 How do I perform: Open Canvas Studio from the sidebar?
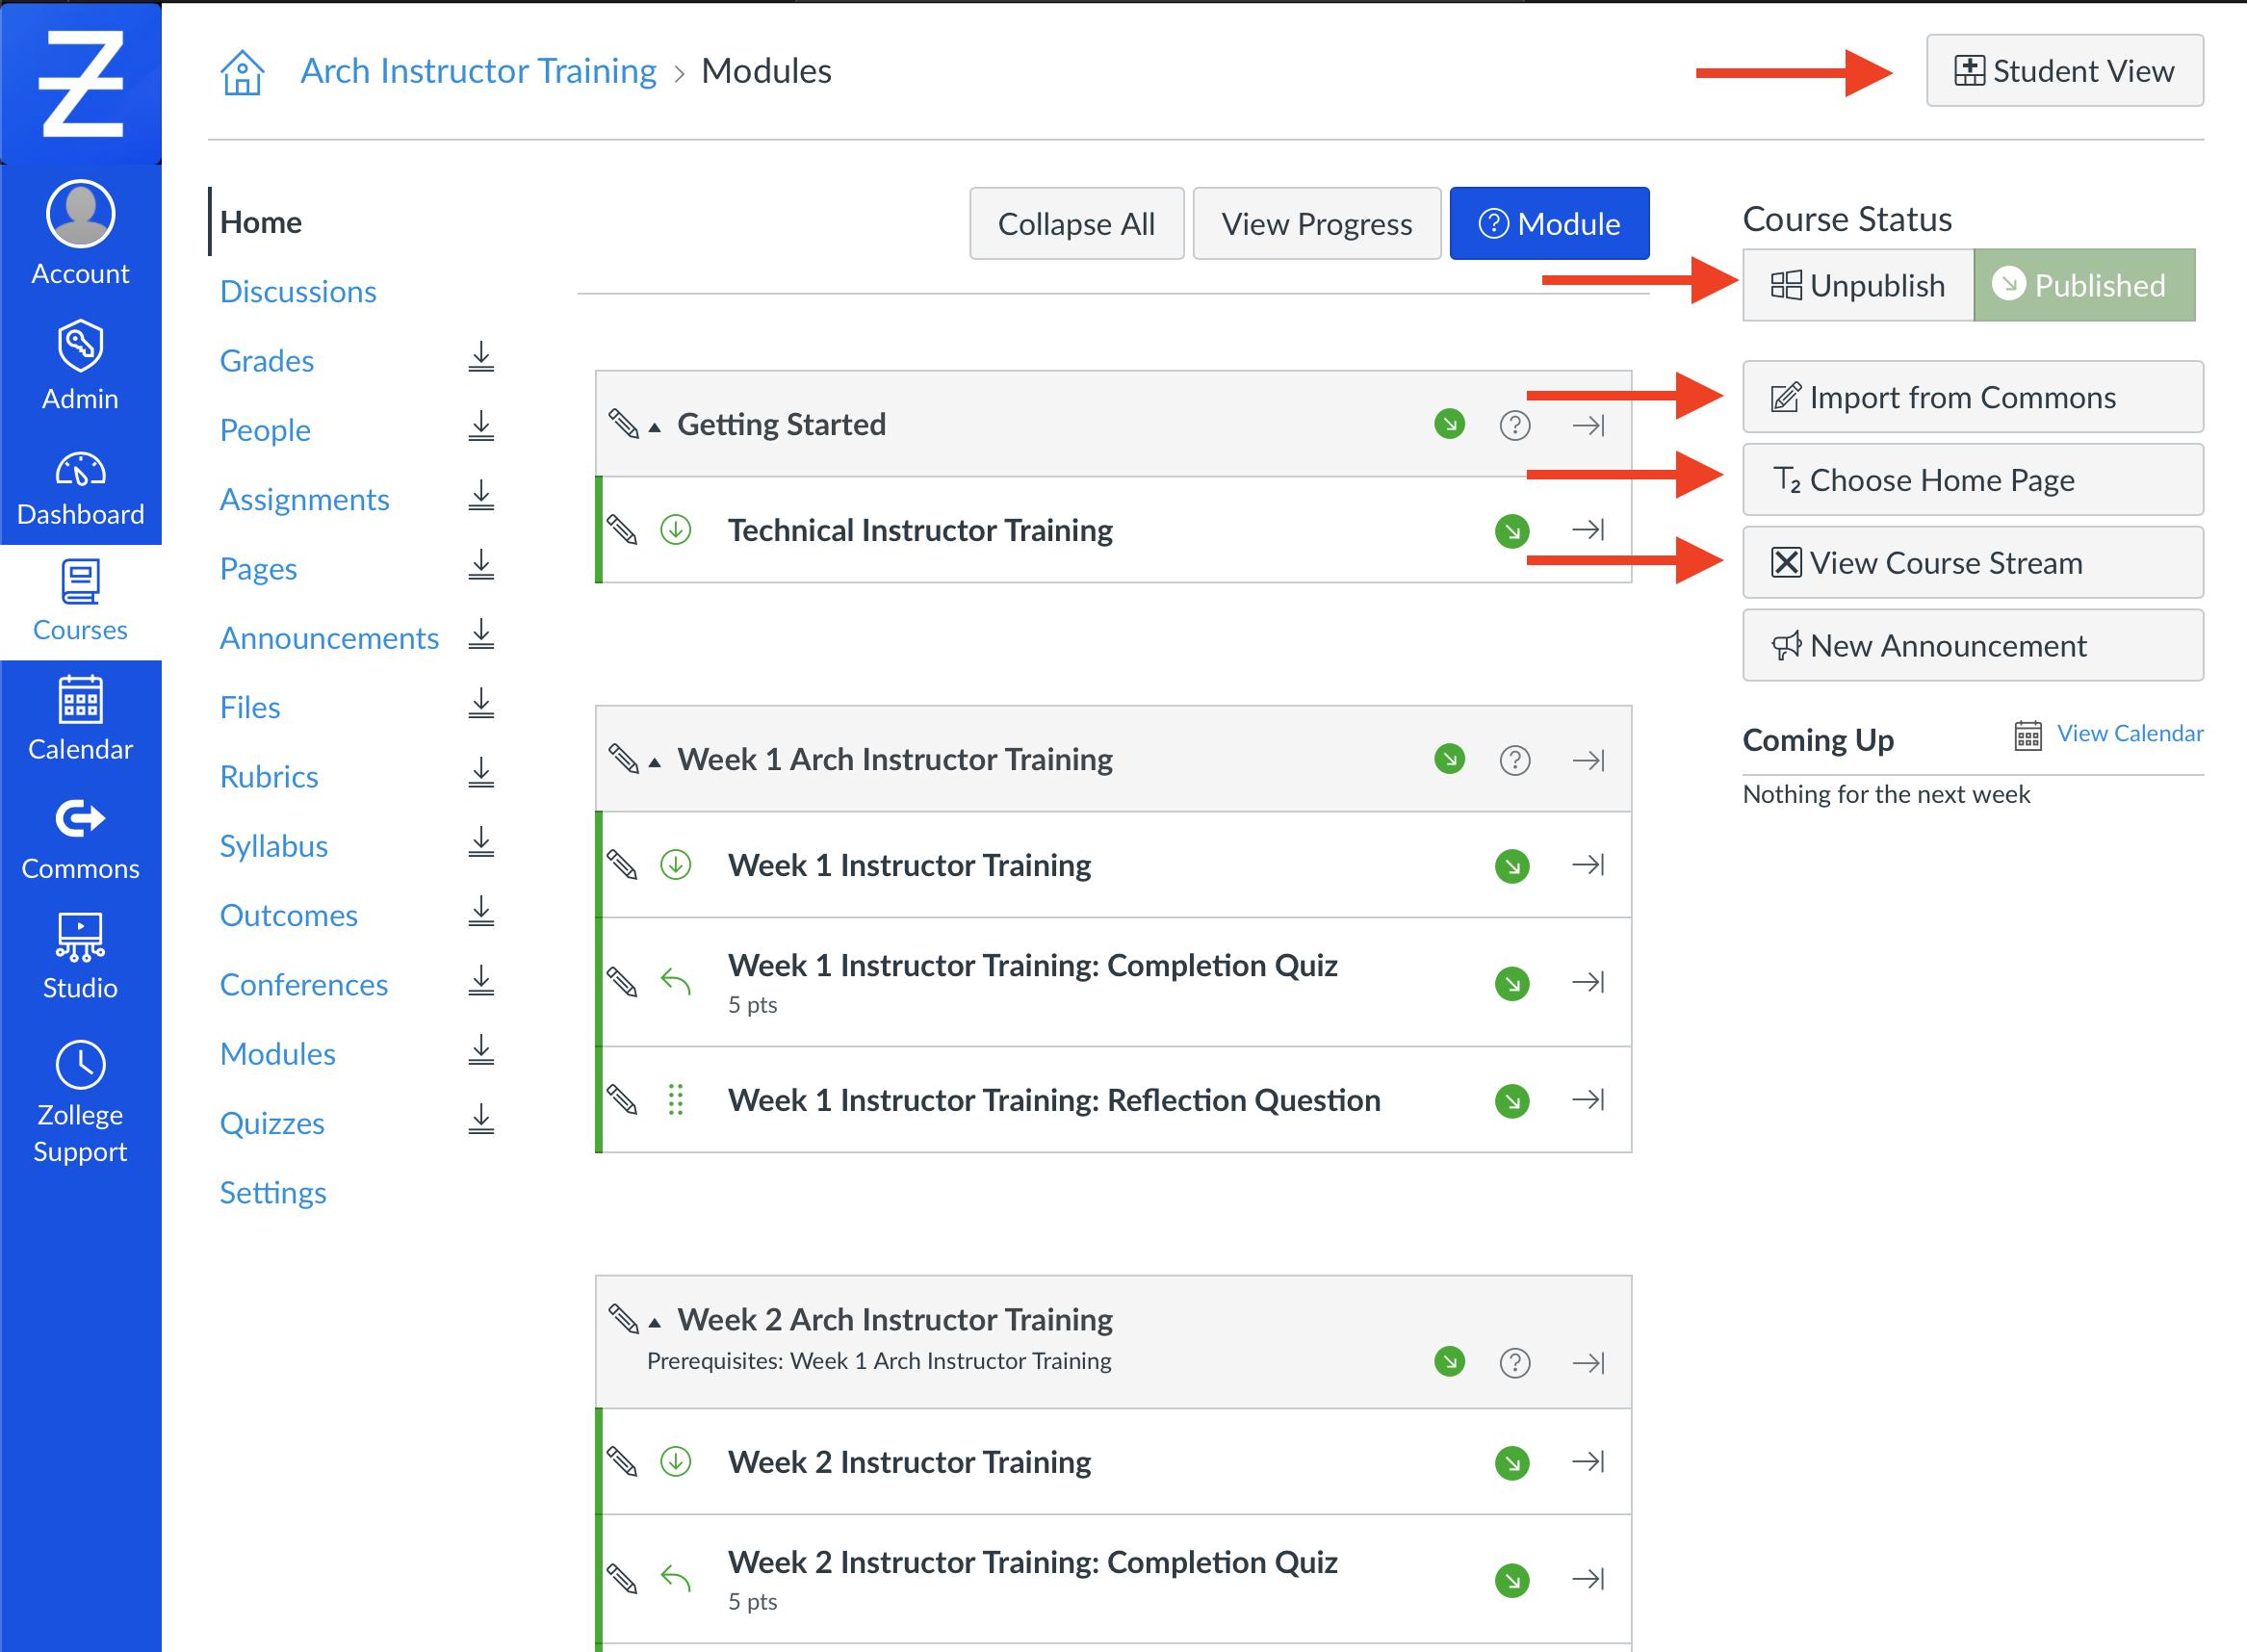click(80, 957)
